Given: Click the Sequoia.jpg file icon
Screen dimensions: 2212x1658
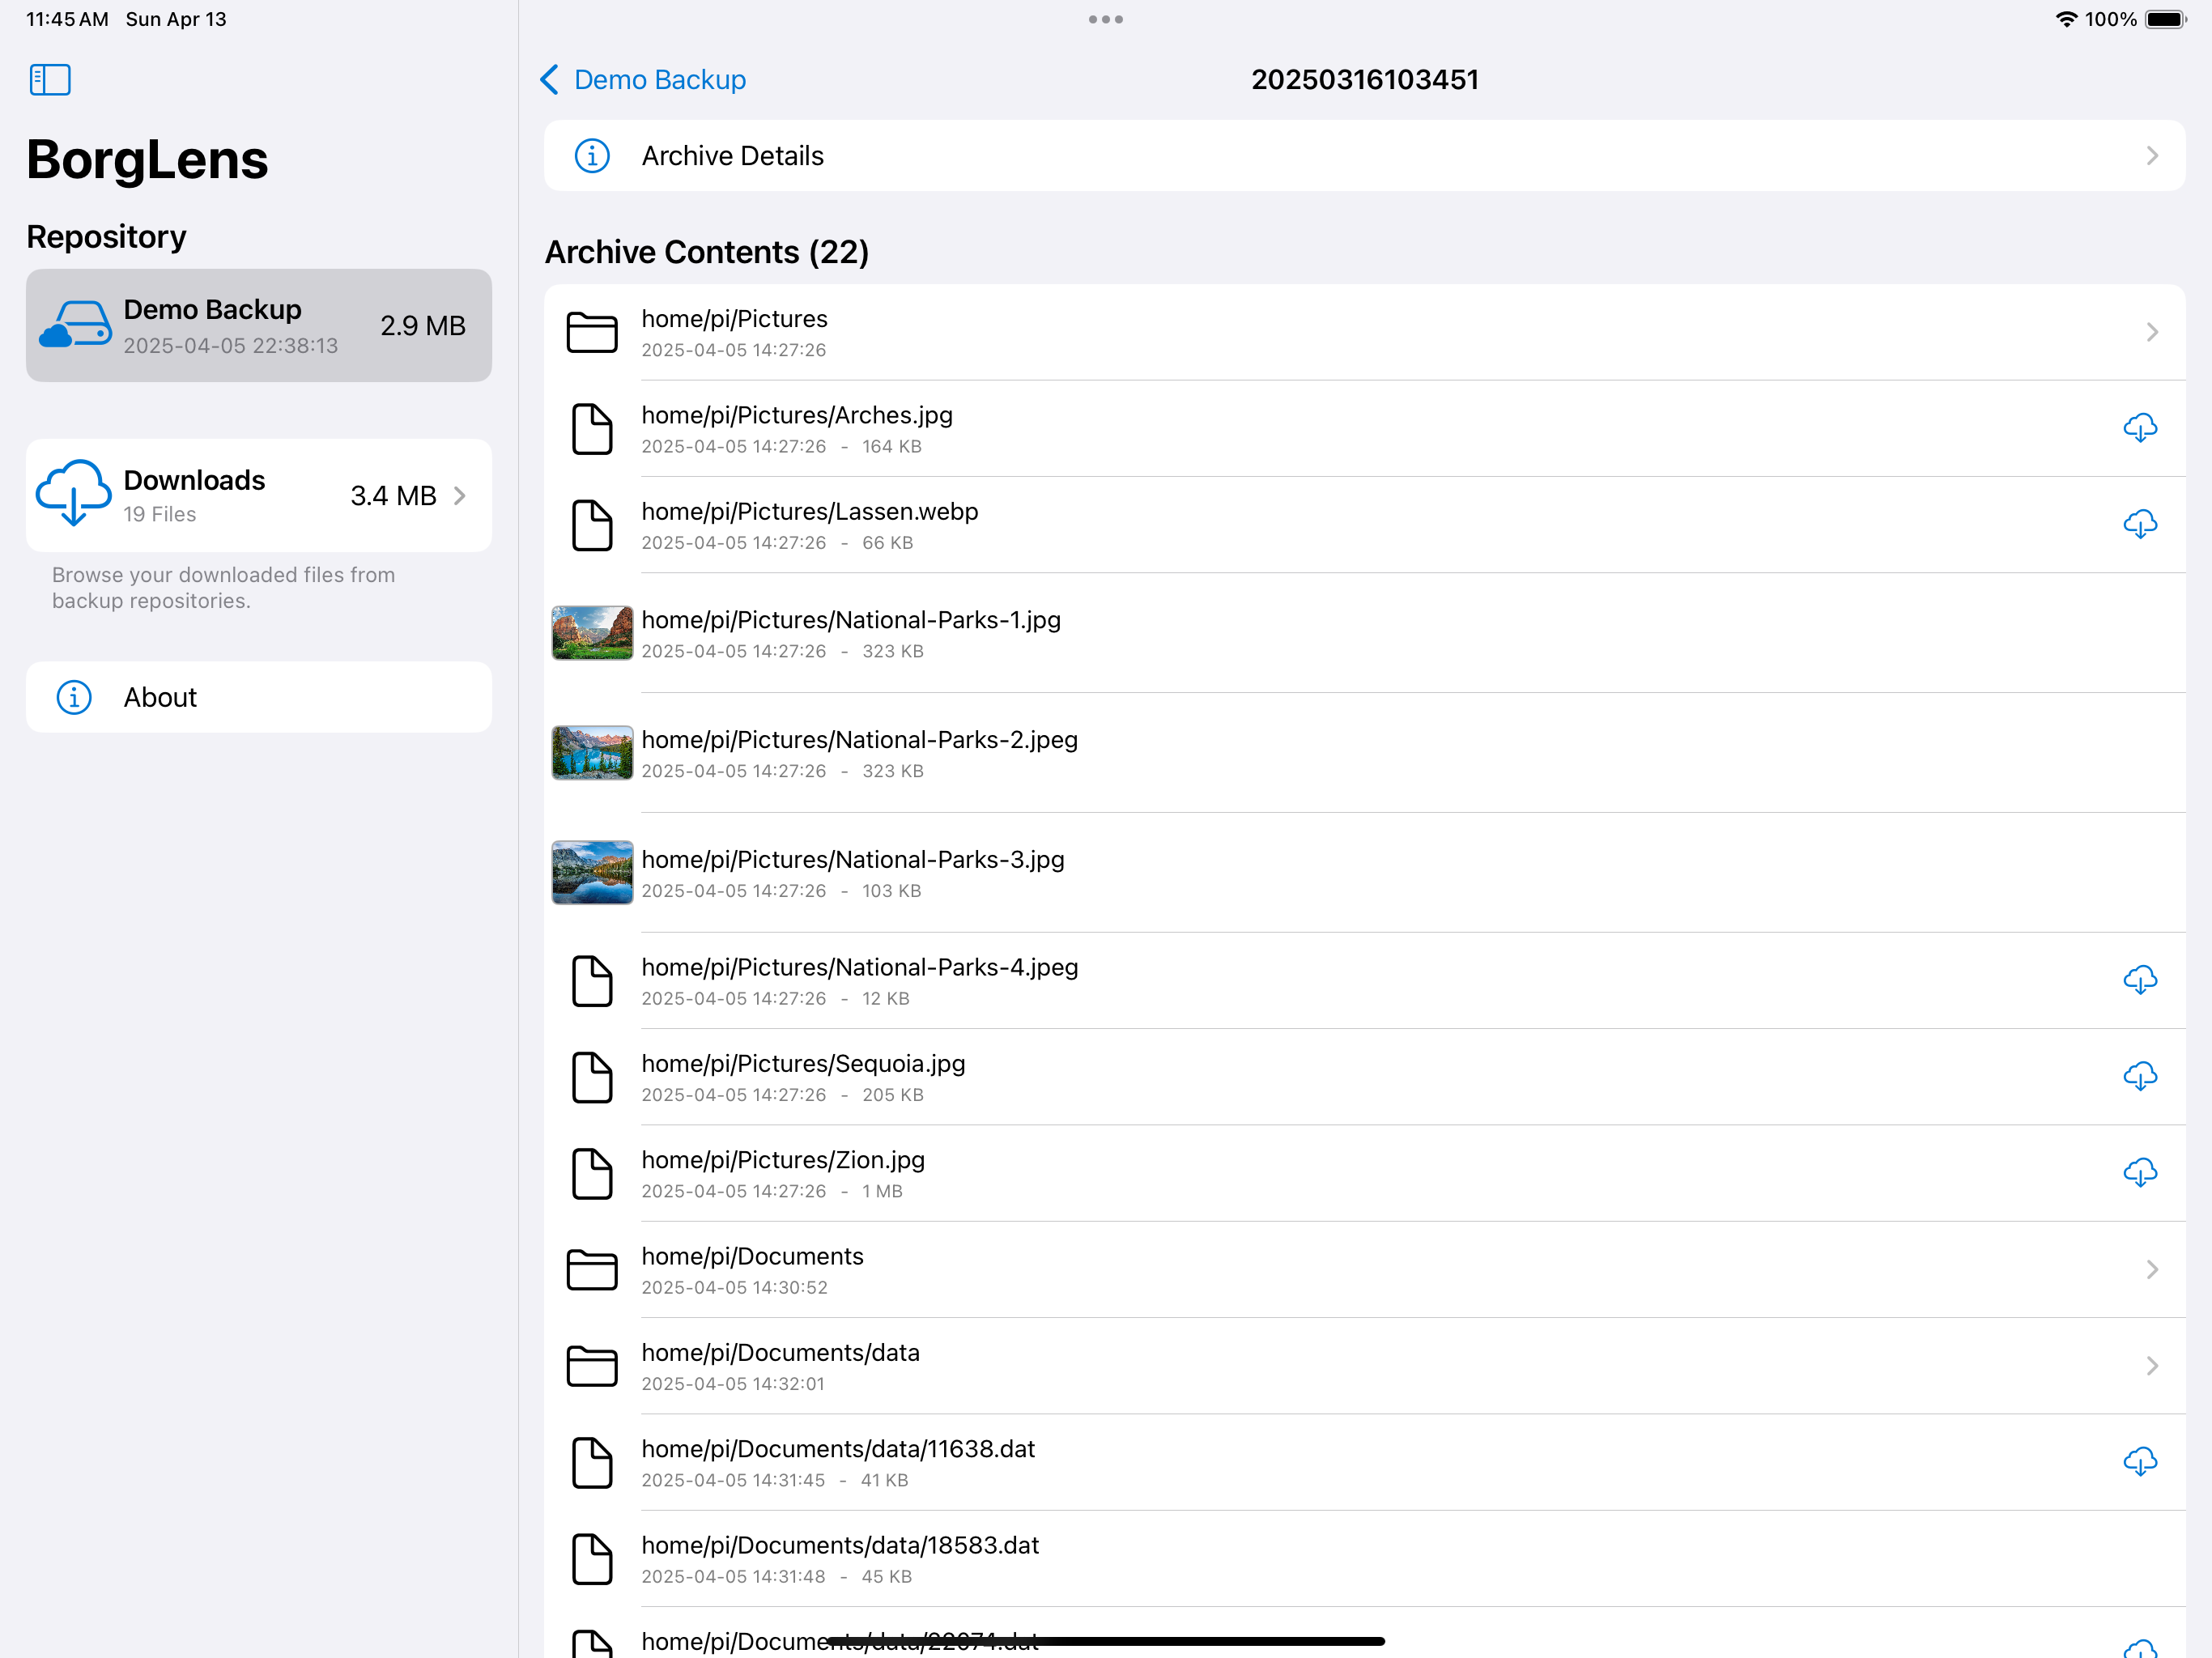Looking at the screenshot, I should [x=592, y=1077].
